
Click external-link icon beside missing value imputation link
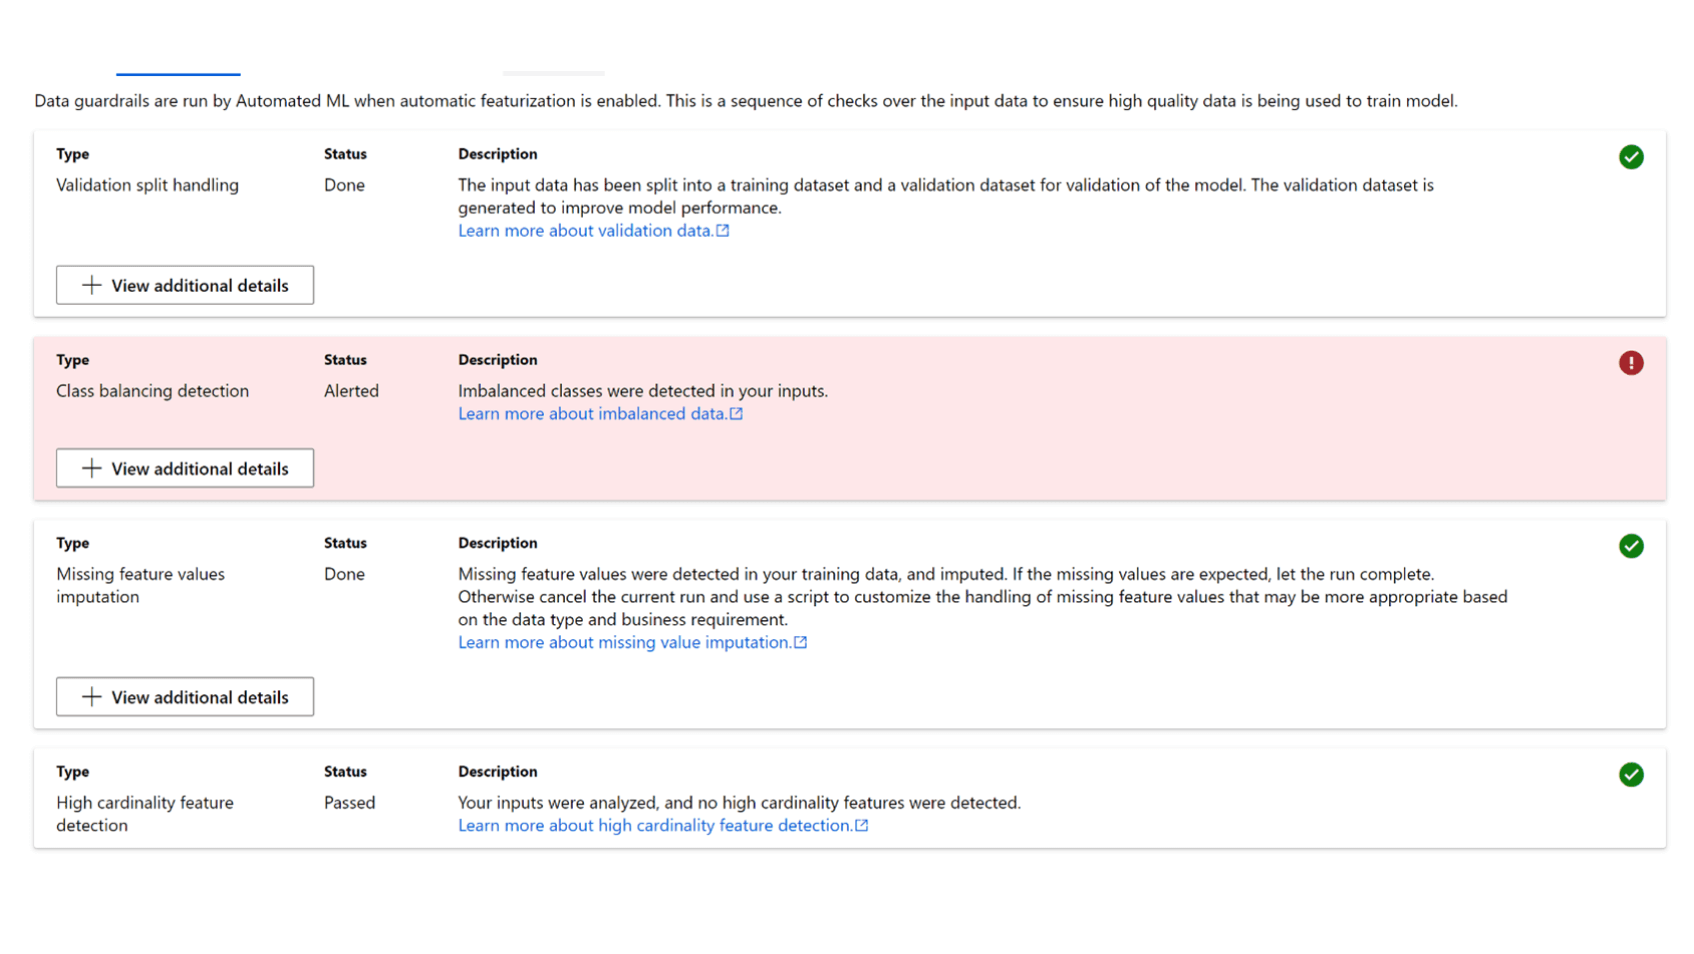(x=800, y=643)
